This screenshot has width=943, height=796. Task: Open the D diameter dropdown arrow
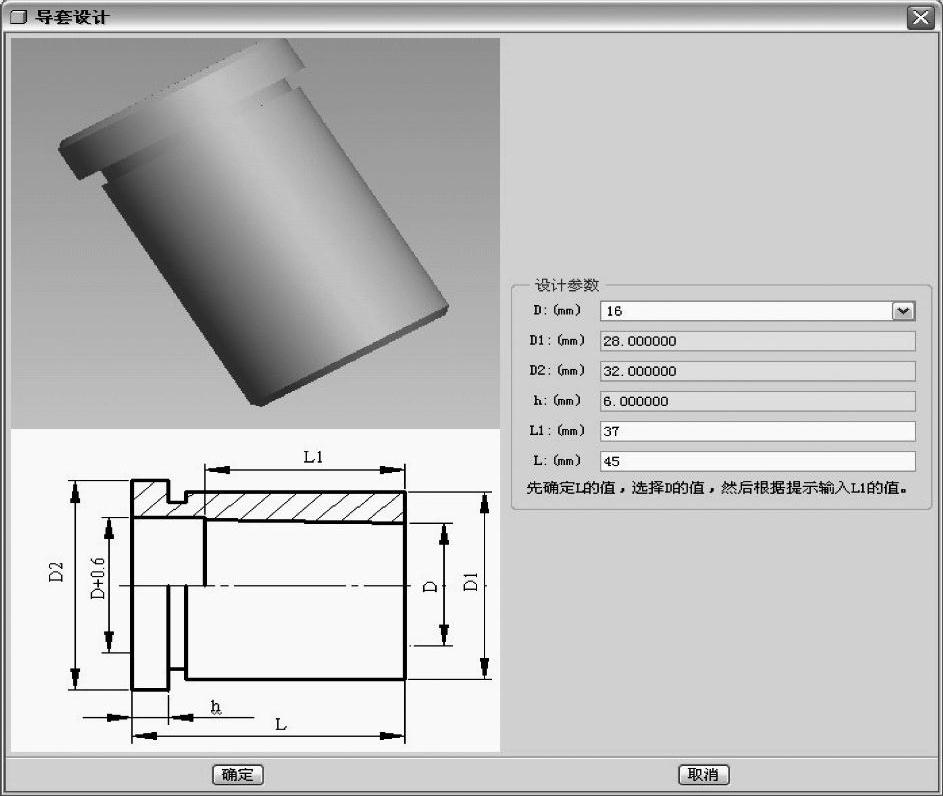(903, 311)
